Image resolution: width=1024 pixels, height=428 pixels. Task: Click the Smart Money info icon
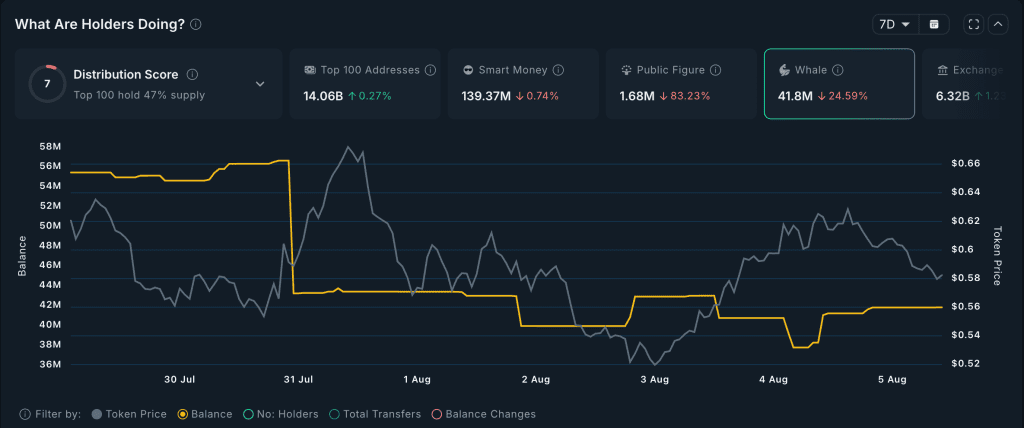point(558,71)
